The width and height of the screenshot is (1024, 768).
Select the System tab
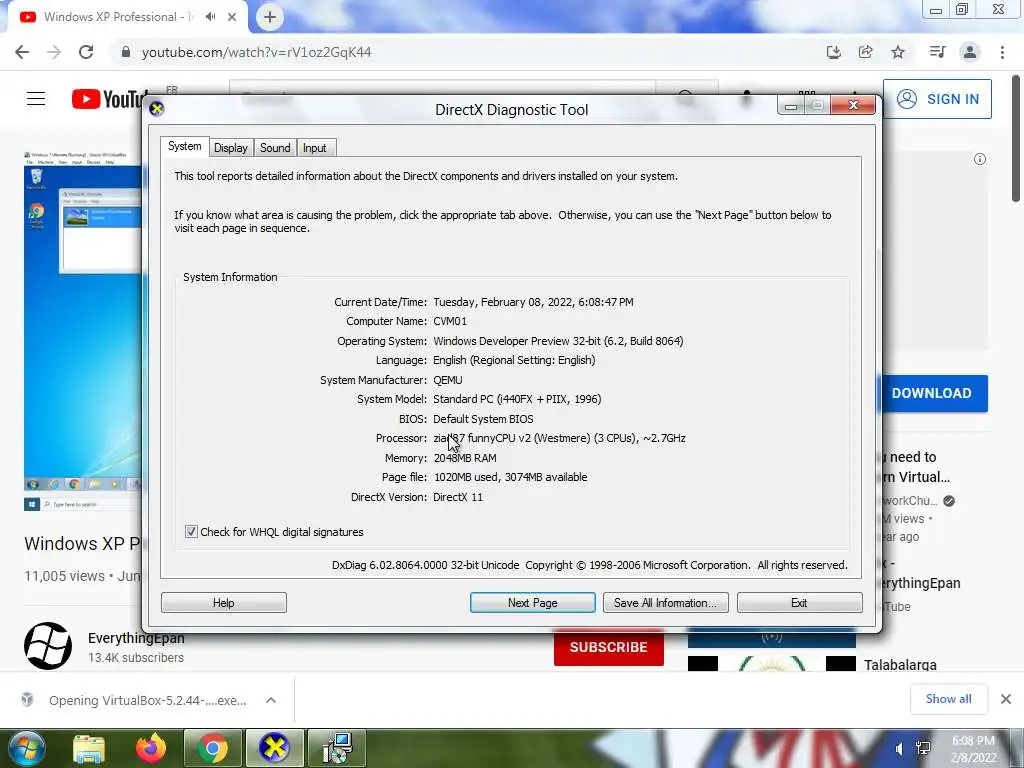click(x=184, y=146)
